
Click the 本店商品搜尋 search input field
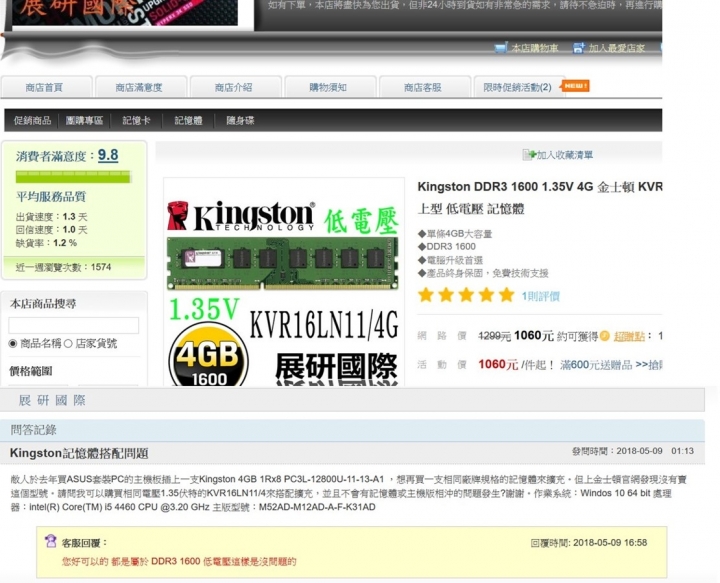[73, 325]
